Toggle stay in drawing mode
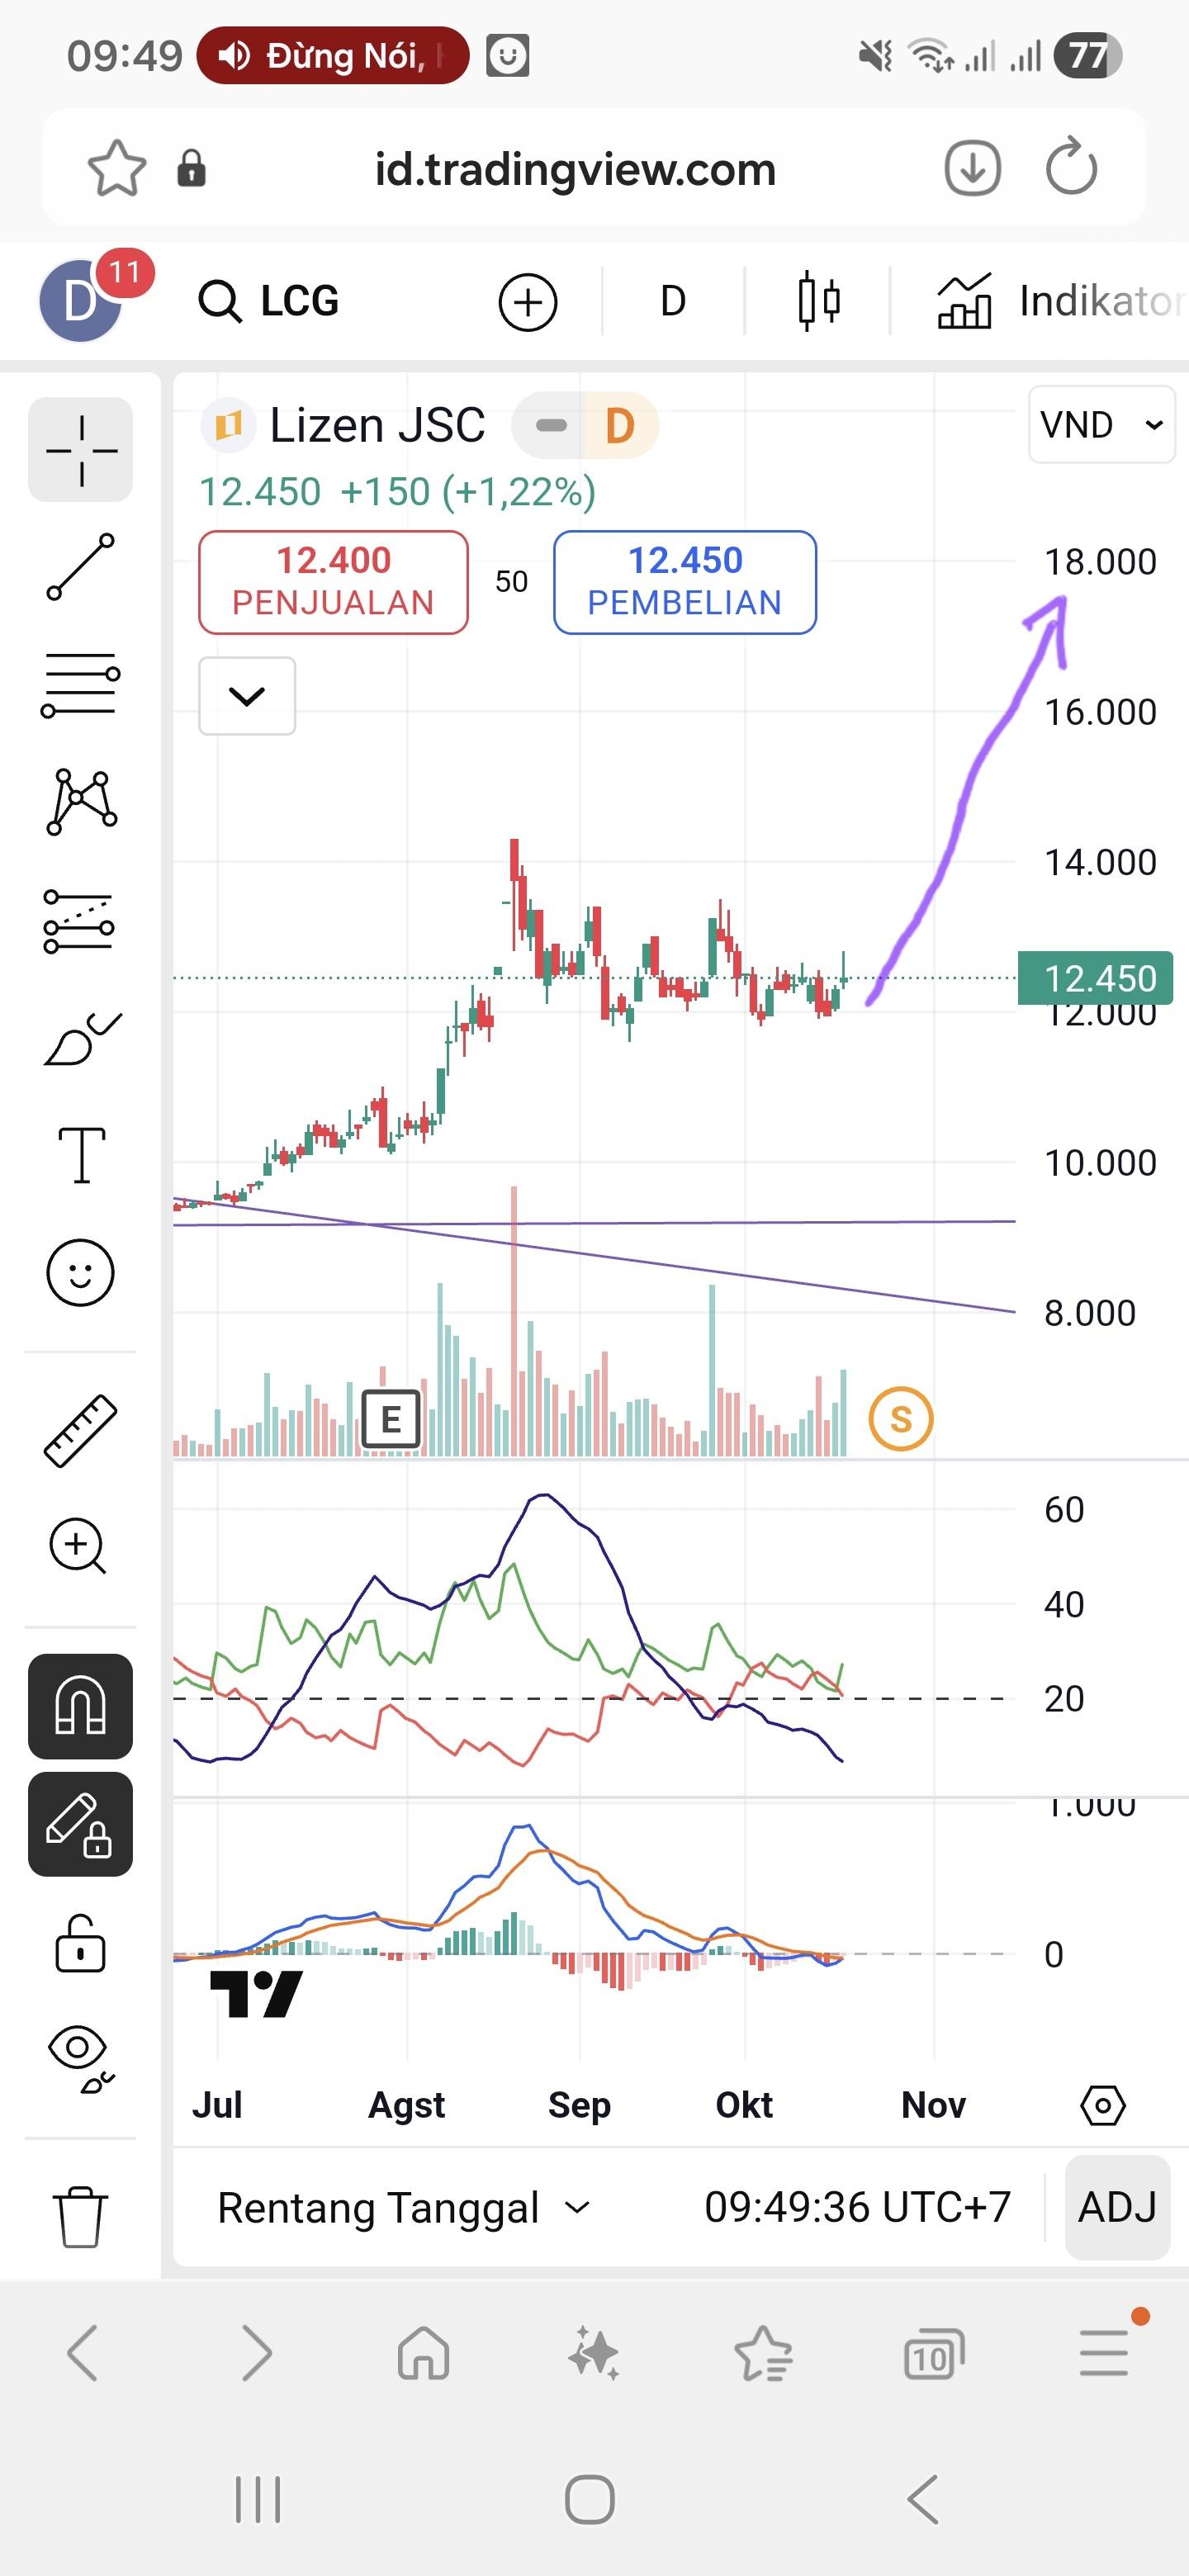This screenshot has height=2576, width=1189. [80, 1824]
